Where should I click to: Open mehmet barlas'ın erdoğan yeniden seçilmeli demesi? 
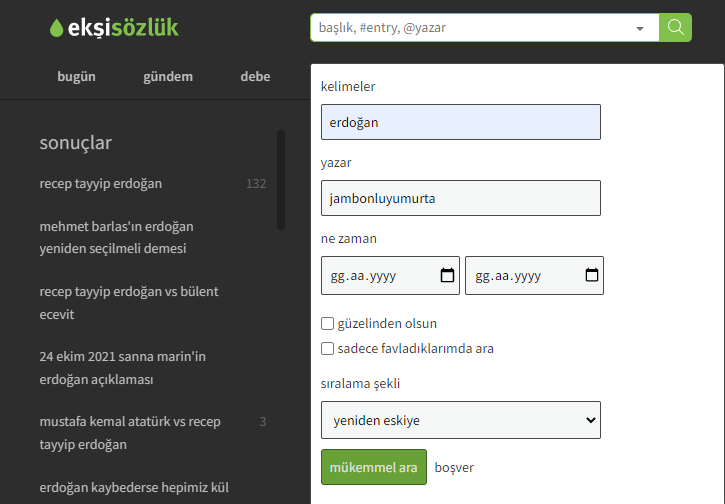[117, 237]
